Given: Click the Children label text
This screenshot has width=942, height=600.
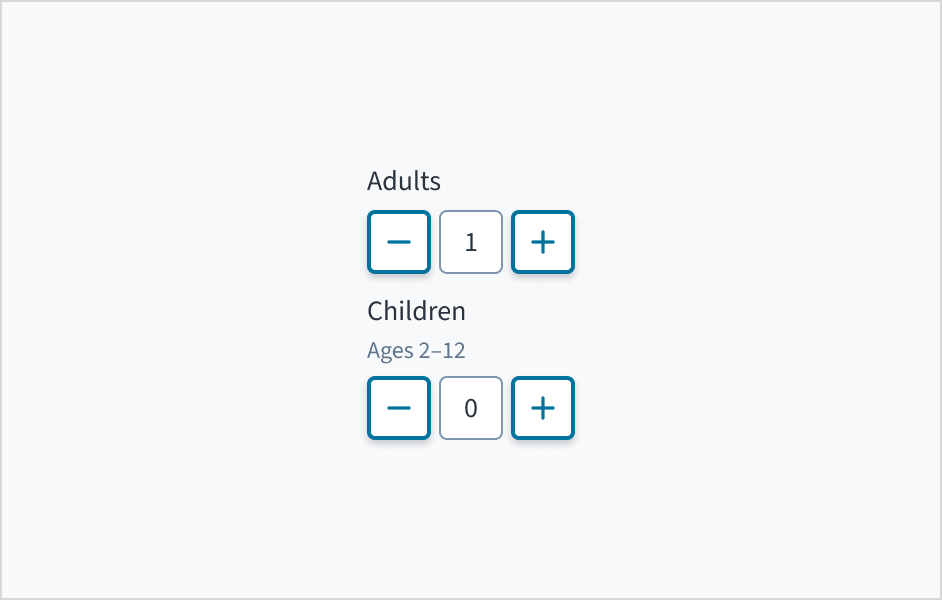Looking at the screenshot, I should (416, 311).
